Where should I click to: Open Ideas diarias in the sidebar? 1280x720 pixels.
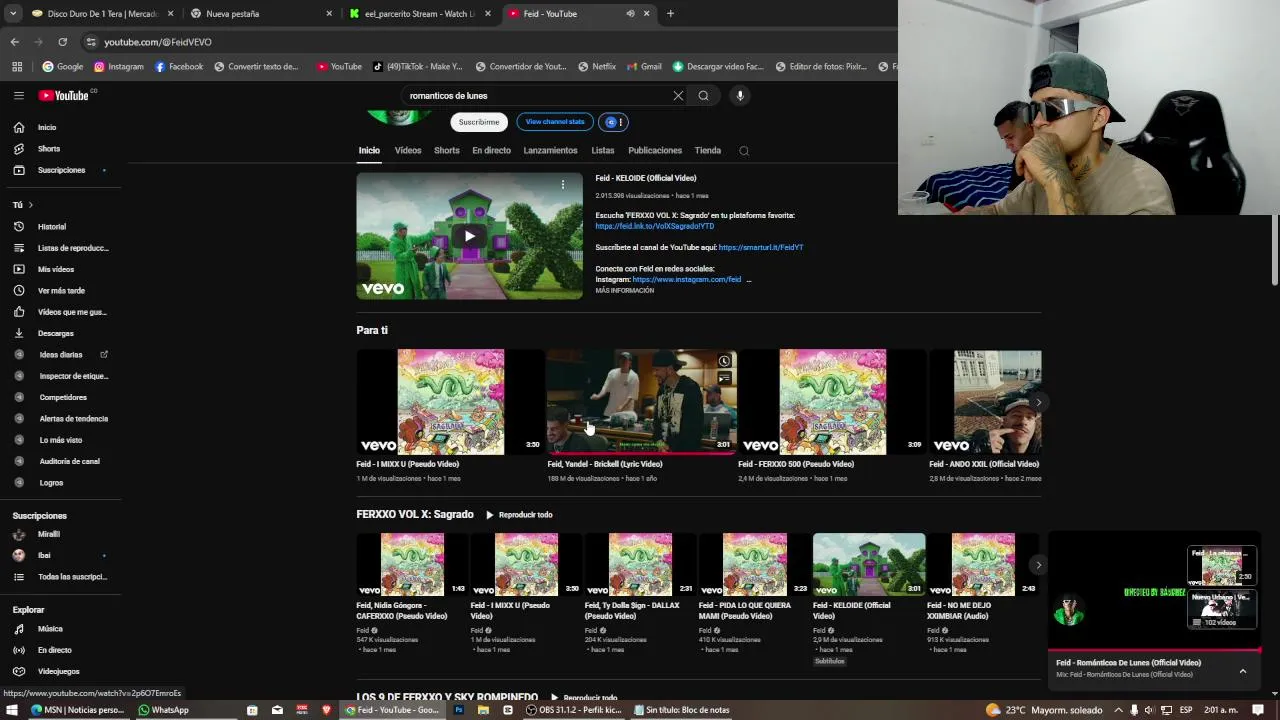tap(61, 355)
